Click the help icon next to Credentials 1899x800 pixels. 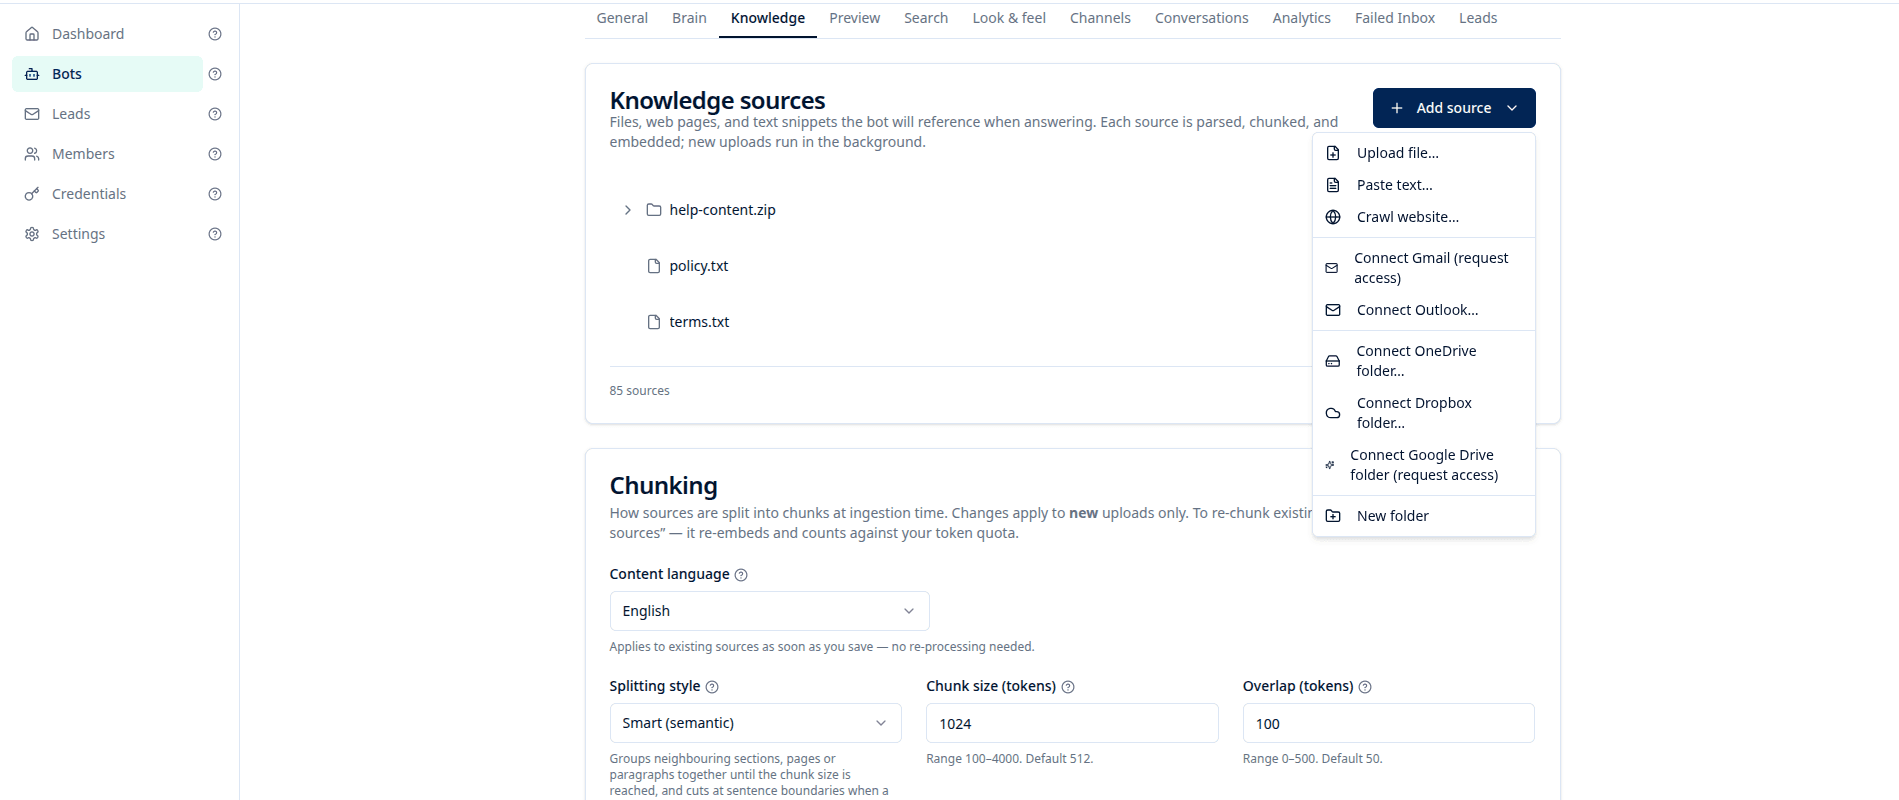tap(215, 194)
